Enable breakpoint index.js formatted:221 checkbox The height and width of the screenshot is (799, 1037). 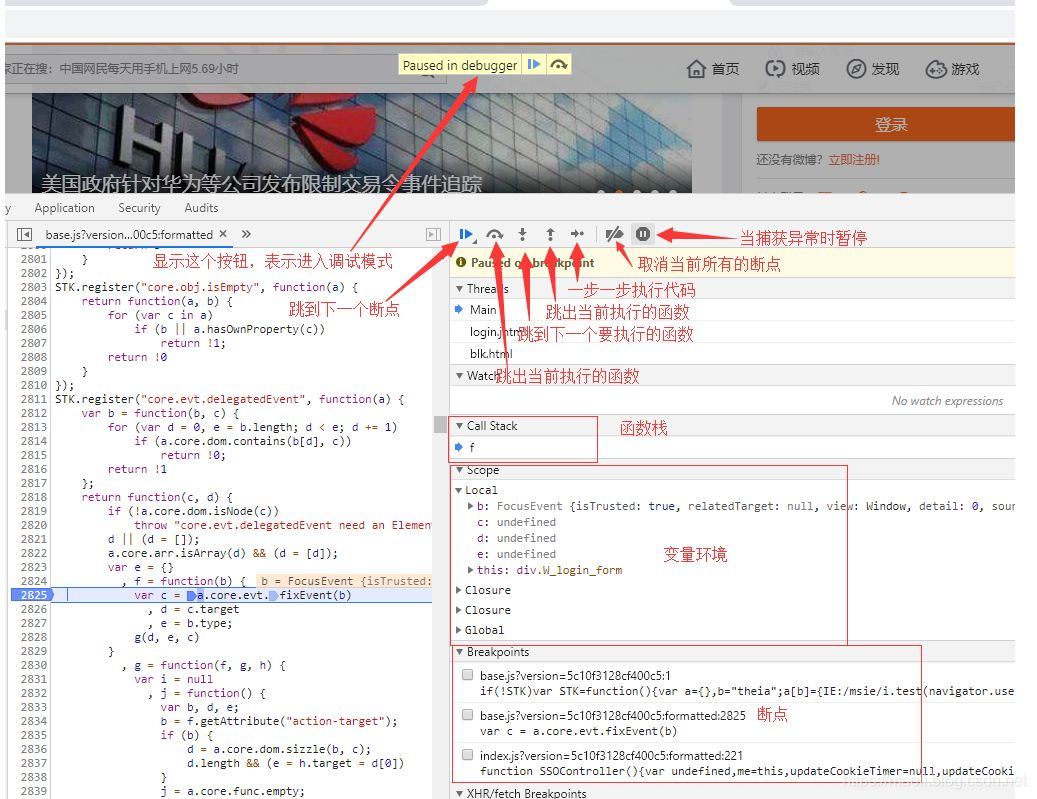point(468,755)
